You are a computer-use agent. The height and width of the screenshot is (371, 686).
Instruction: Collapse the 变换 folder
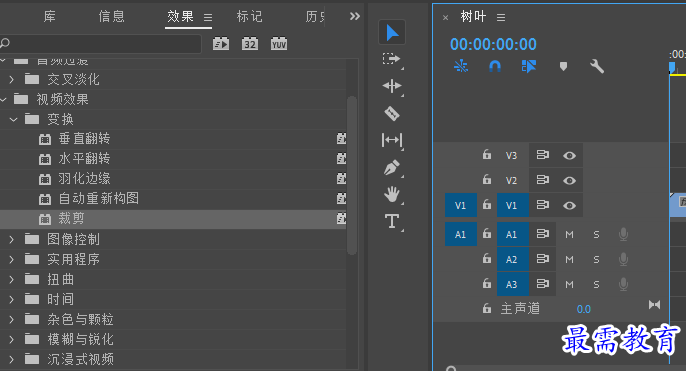tap(14, 119)
